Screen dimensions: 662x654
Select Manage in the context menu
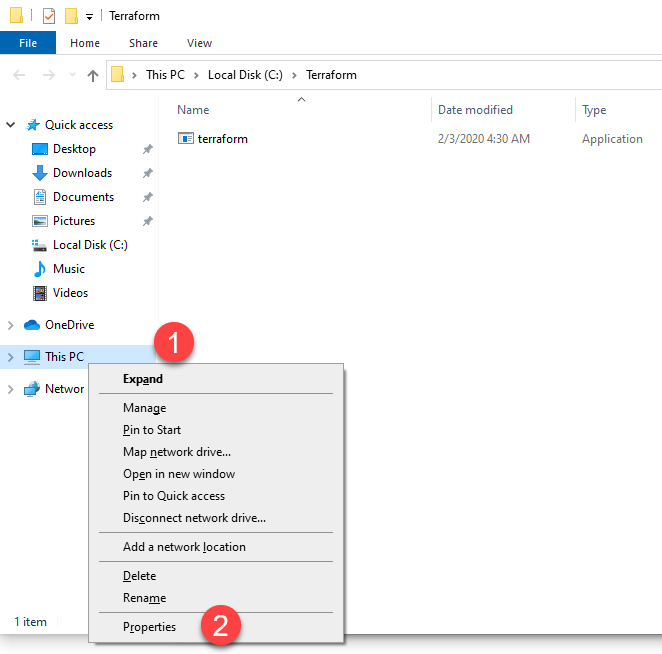click(144, 408)
